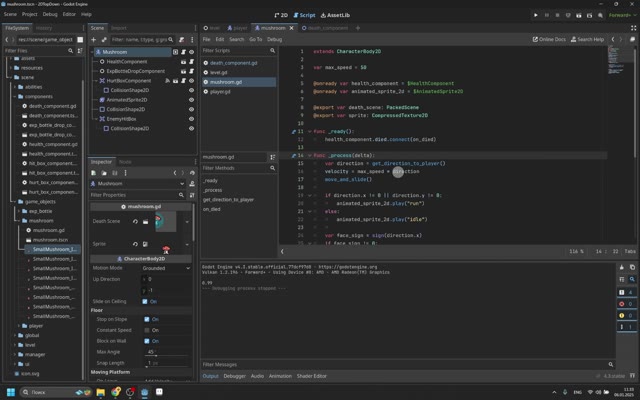This screenshot has width=640, height=400.
Task: Click reset arrow next to Death Scene
Action: tap(135, 222)
